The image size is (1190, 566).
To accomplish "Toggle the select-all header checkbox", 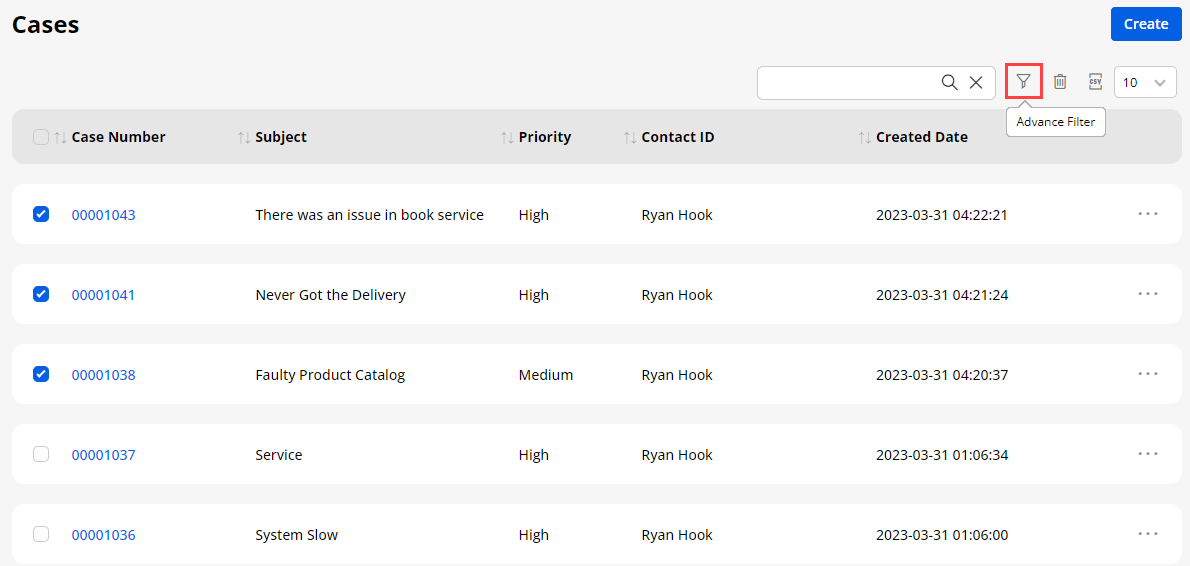I will pos(41,137).
